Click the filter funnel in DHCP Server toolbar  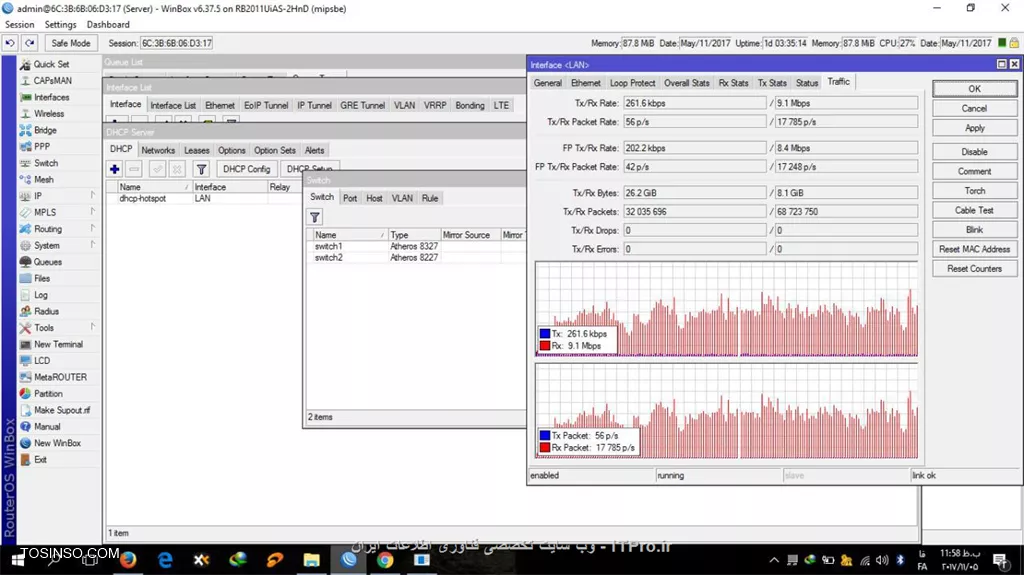(201, 169)
